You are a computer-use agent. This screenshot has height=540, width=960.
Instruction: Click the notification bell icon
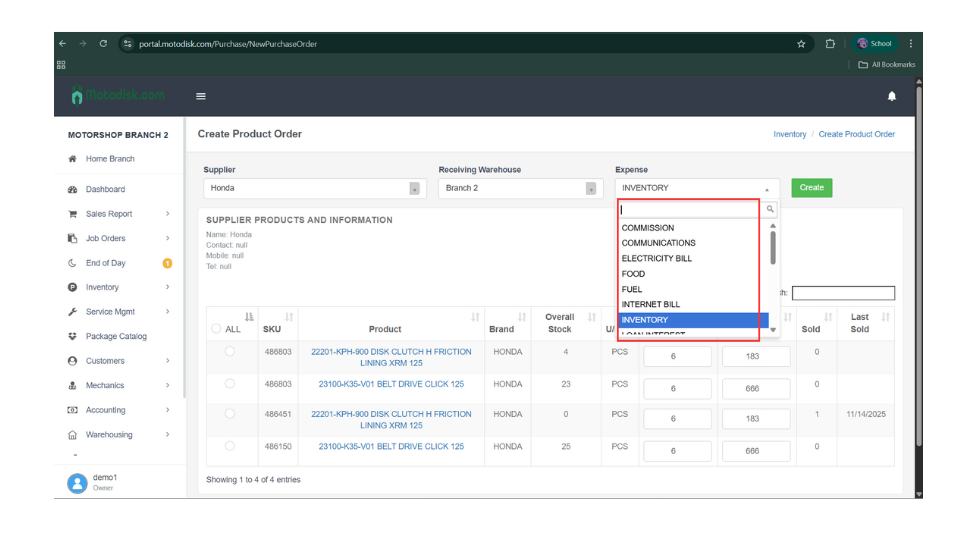pyautogui.click(x=891, y=96)
